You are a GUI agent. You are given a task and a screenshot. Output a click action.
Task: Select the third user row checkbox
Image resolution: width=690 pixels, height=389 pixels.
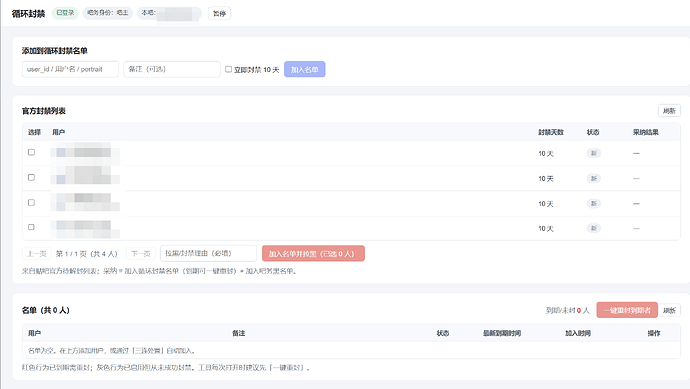pyautogui.click(x=31, y=202)
